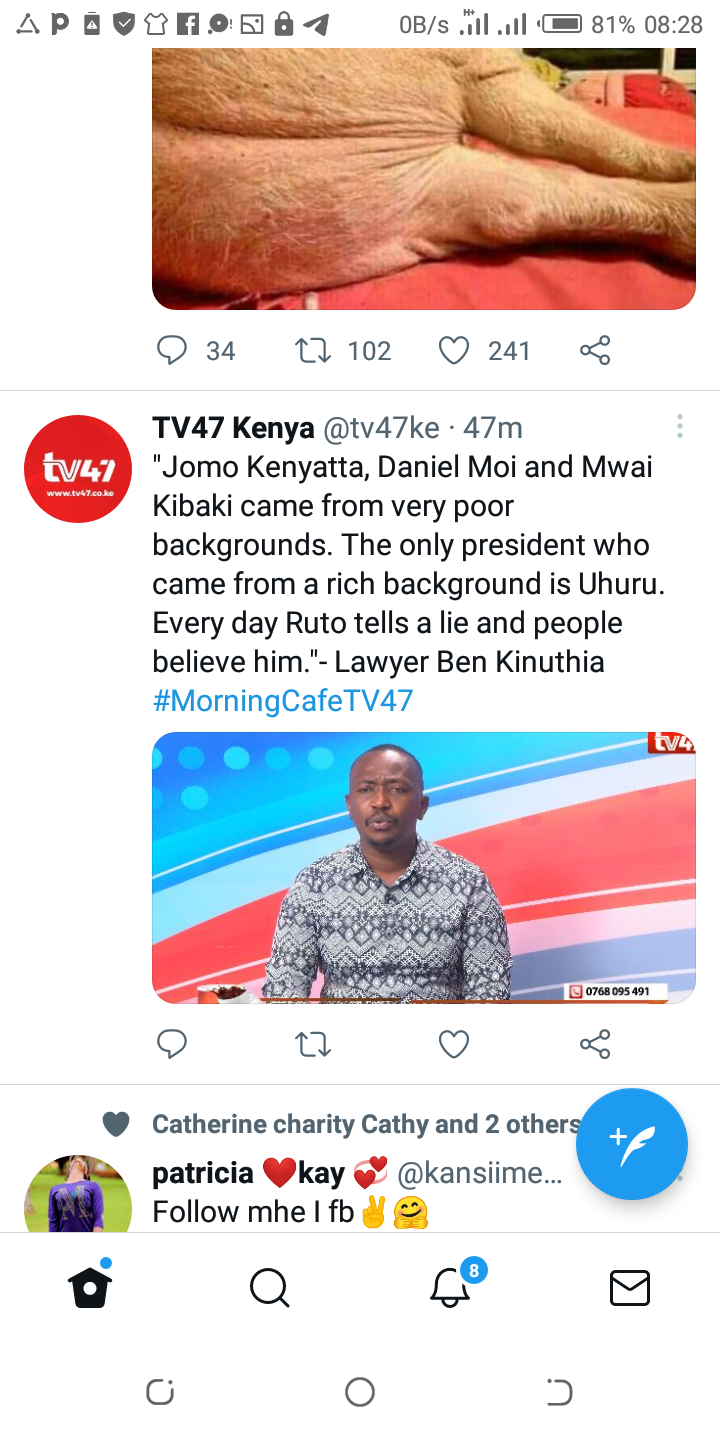Tap the Android home navigation button
720x1440 pixels.
click(x=359, y=1392)
